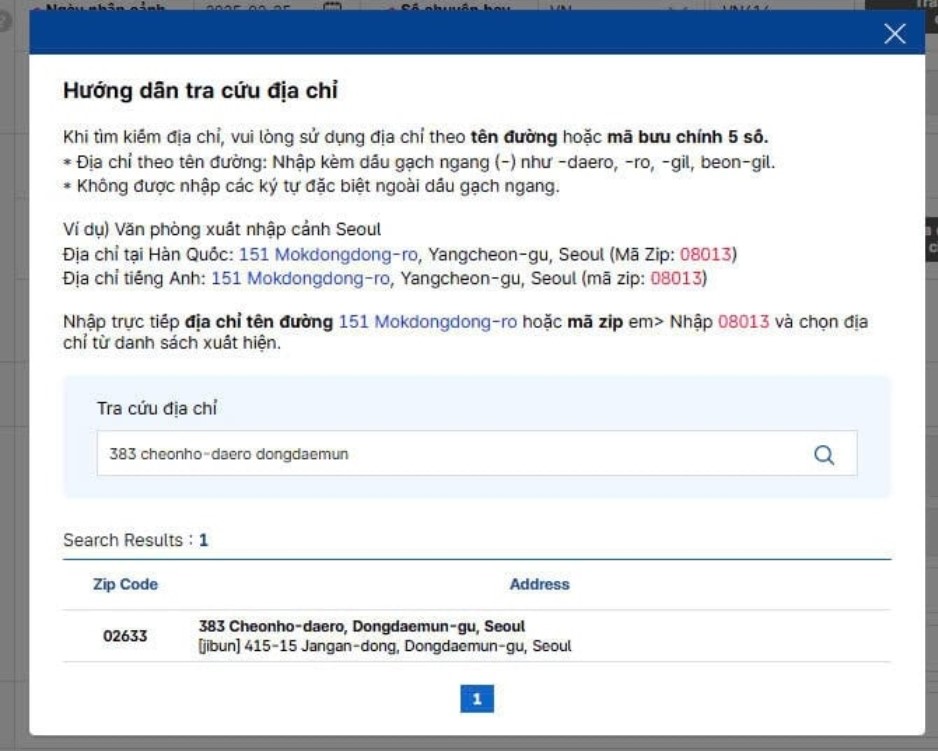Select zip code 02633 in results
Image resolution: width=938 pixels, height=751 pixels.
(125, 636)
